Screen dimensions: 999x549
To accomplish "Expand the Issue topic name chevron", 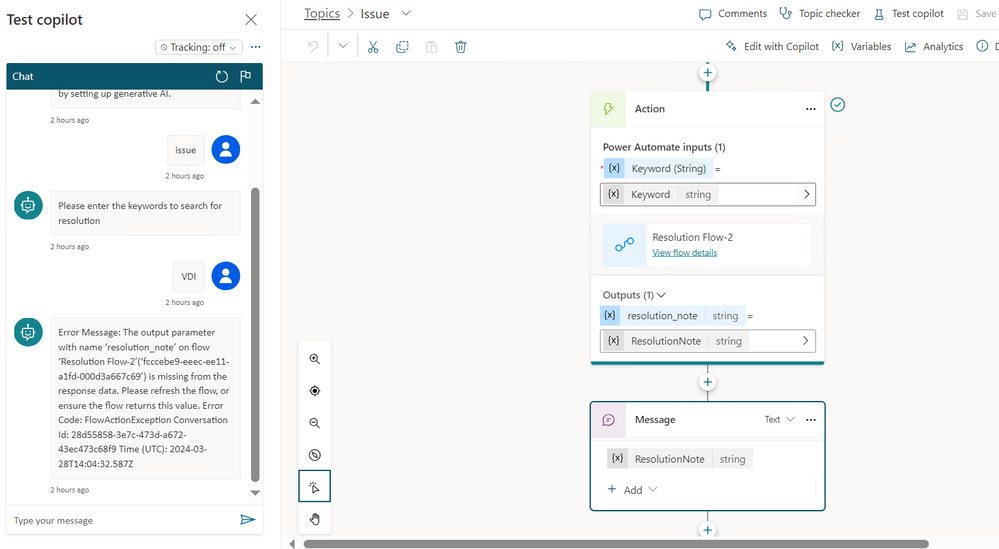I will 406,13.
